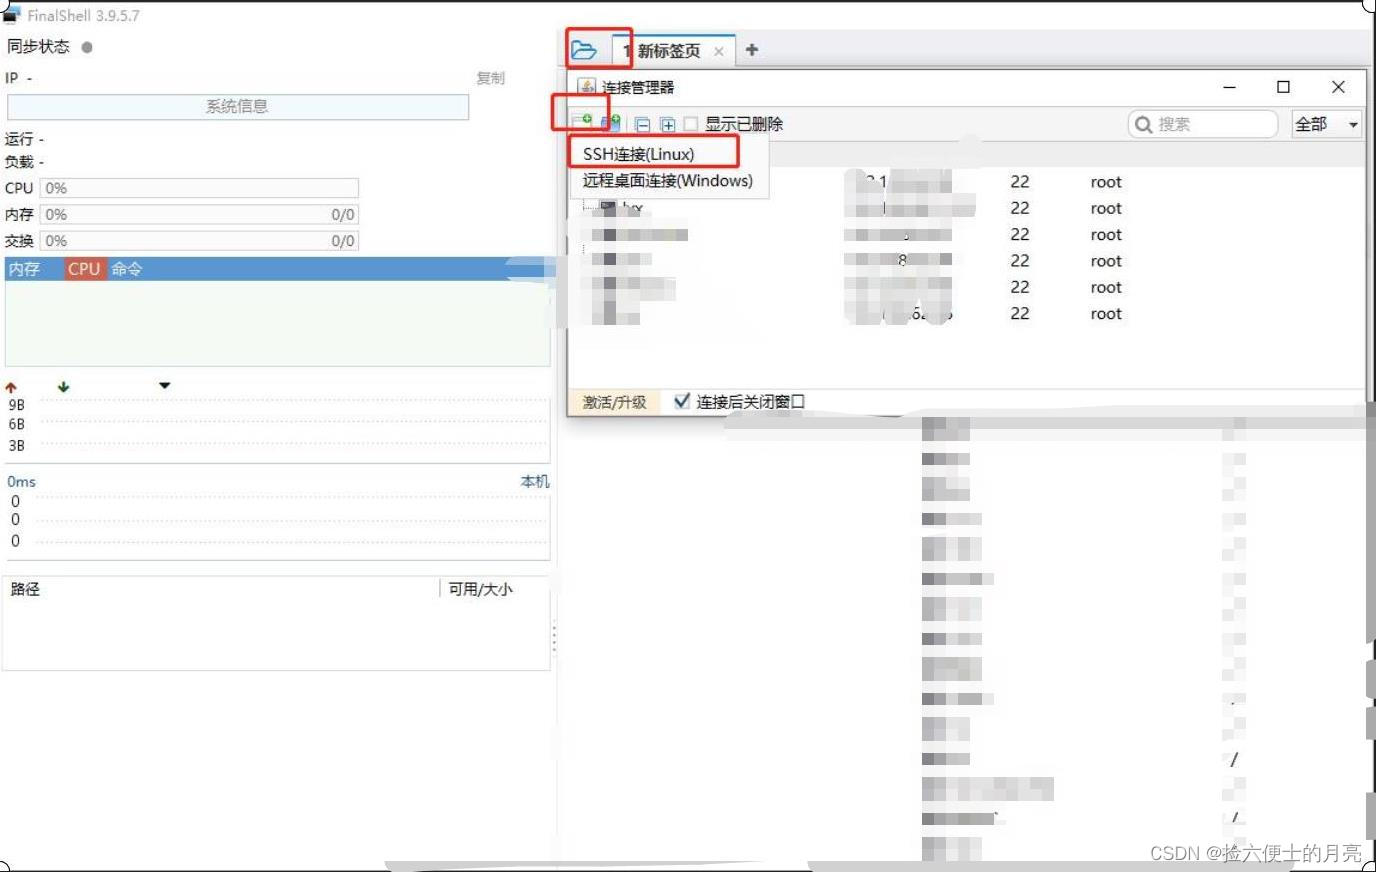1376x872 pixels.
Task: Click the FinalShell app title icon
Action: pos(11,14)
